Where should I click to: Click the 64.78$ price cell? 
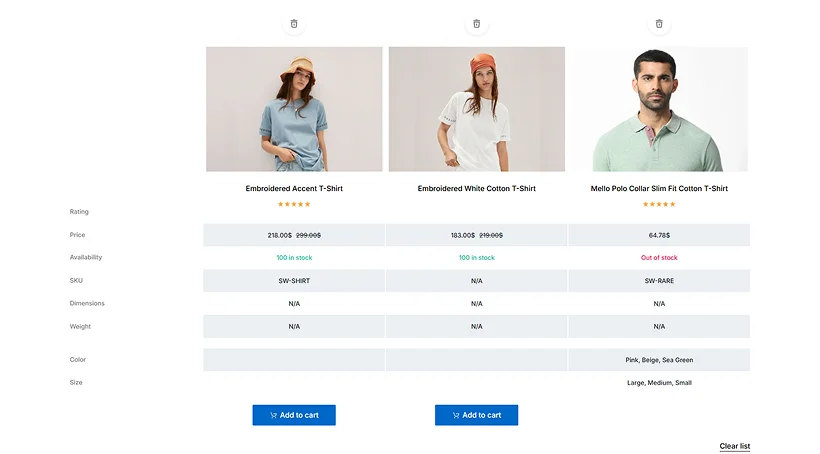click(x=659, y=235)
